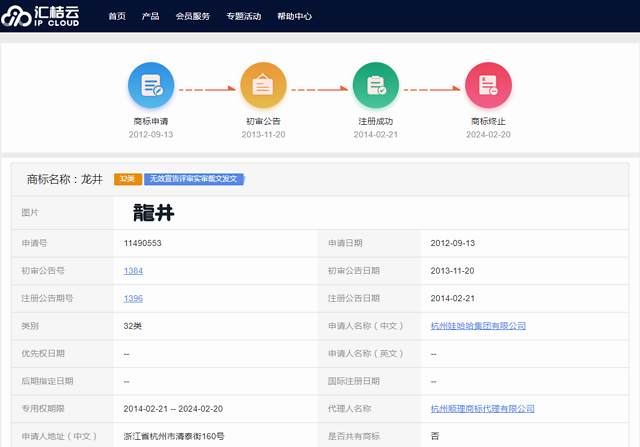The image size is (640, 447).
Task: Open applicant link 杭州娃哈哈集团有限公司
Action: tap(478, 326)
